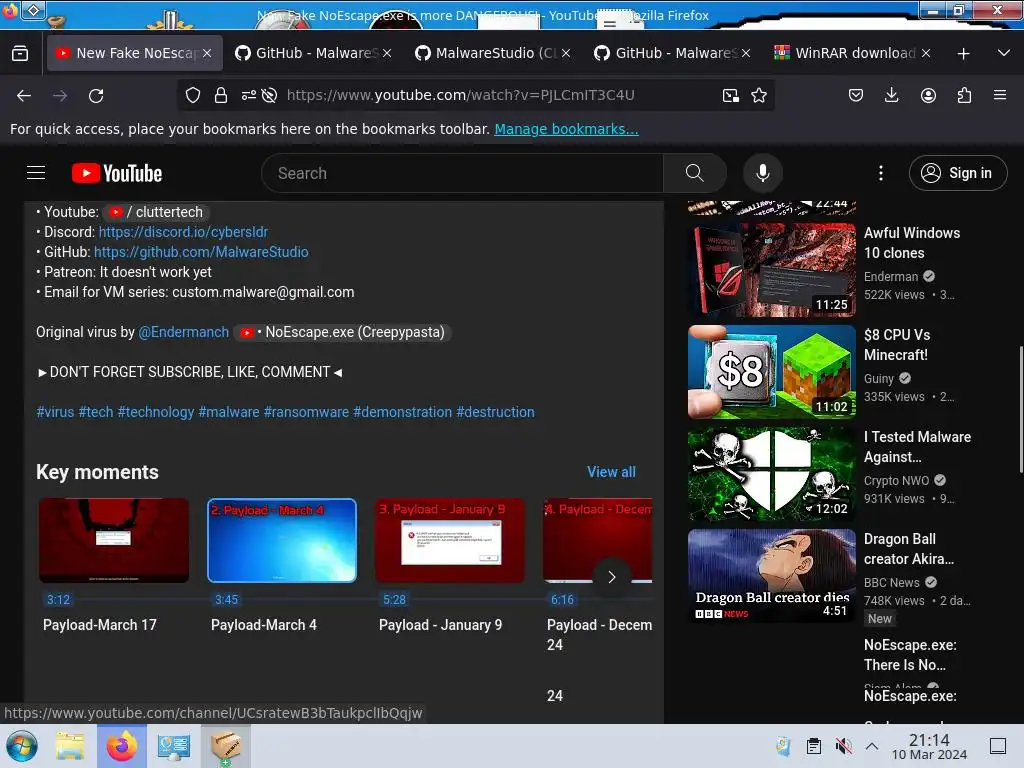Click the YouTube search magnifier button
Image resolution: width=1024 pixels, height=768 pixels.
coord(695,173)
